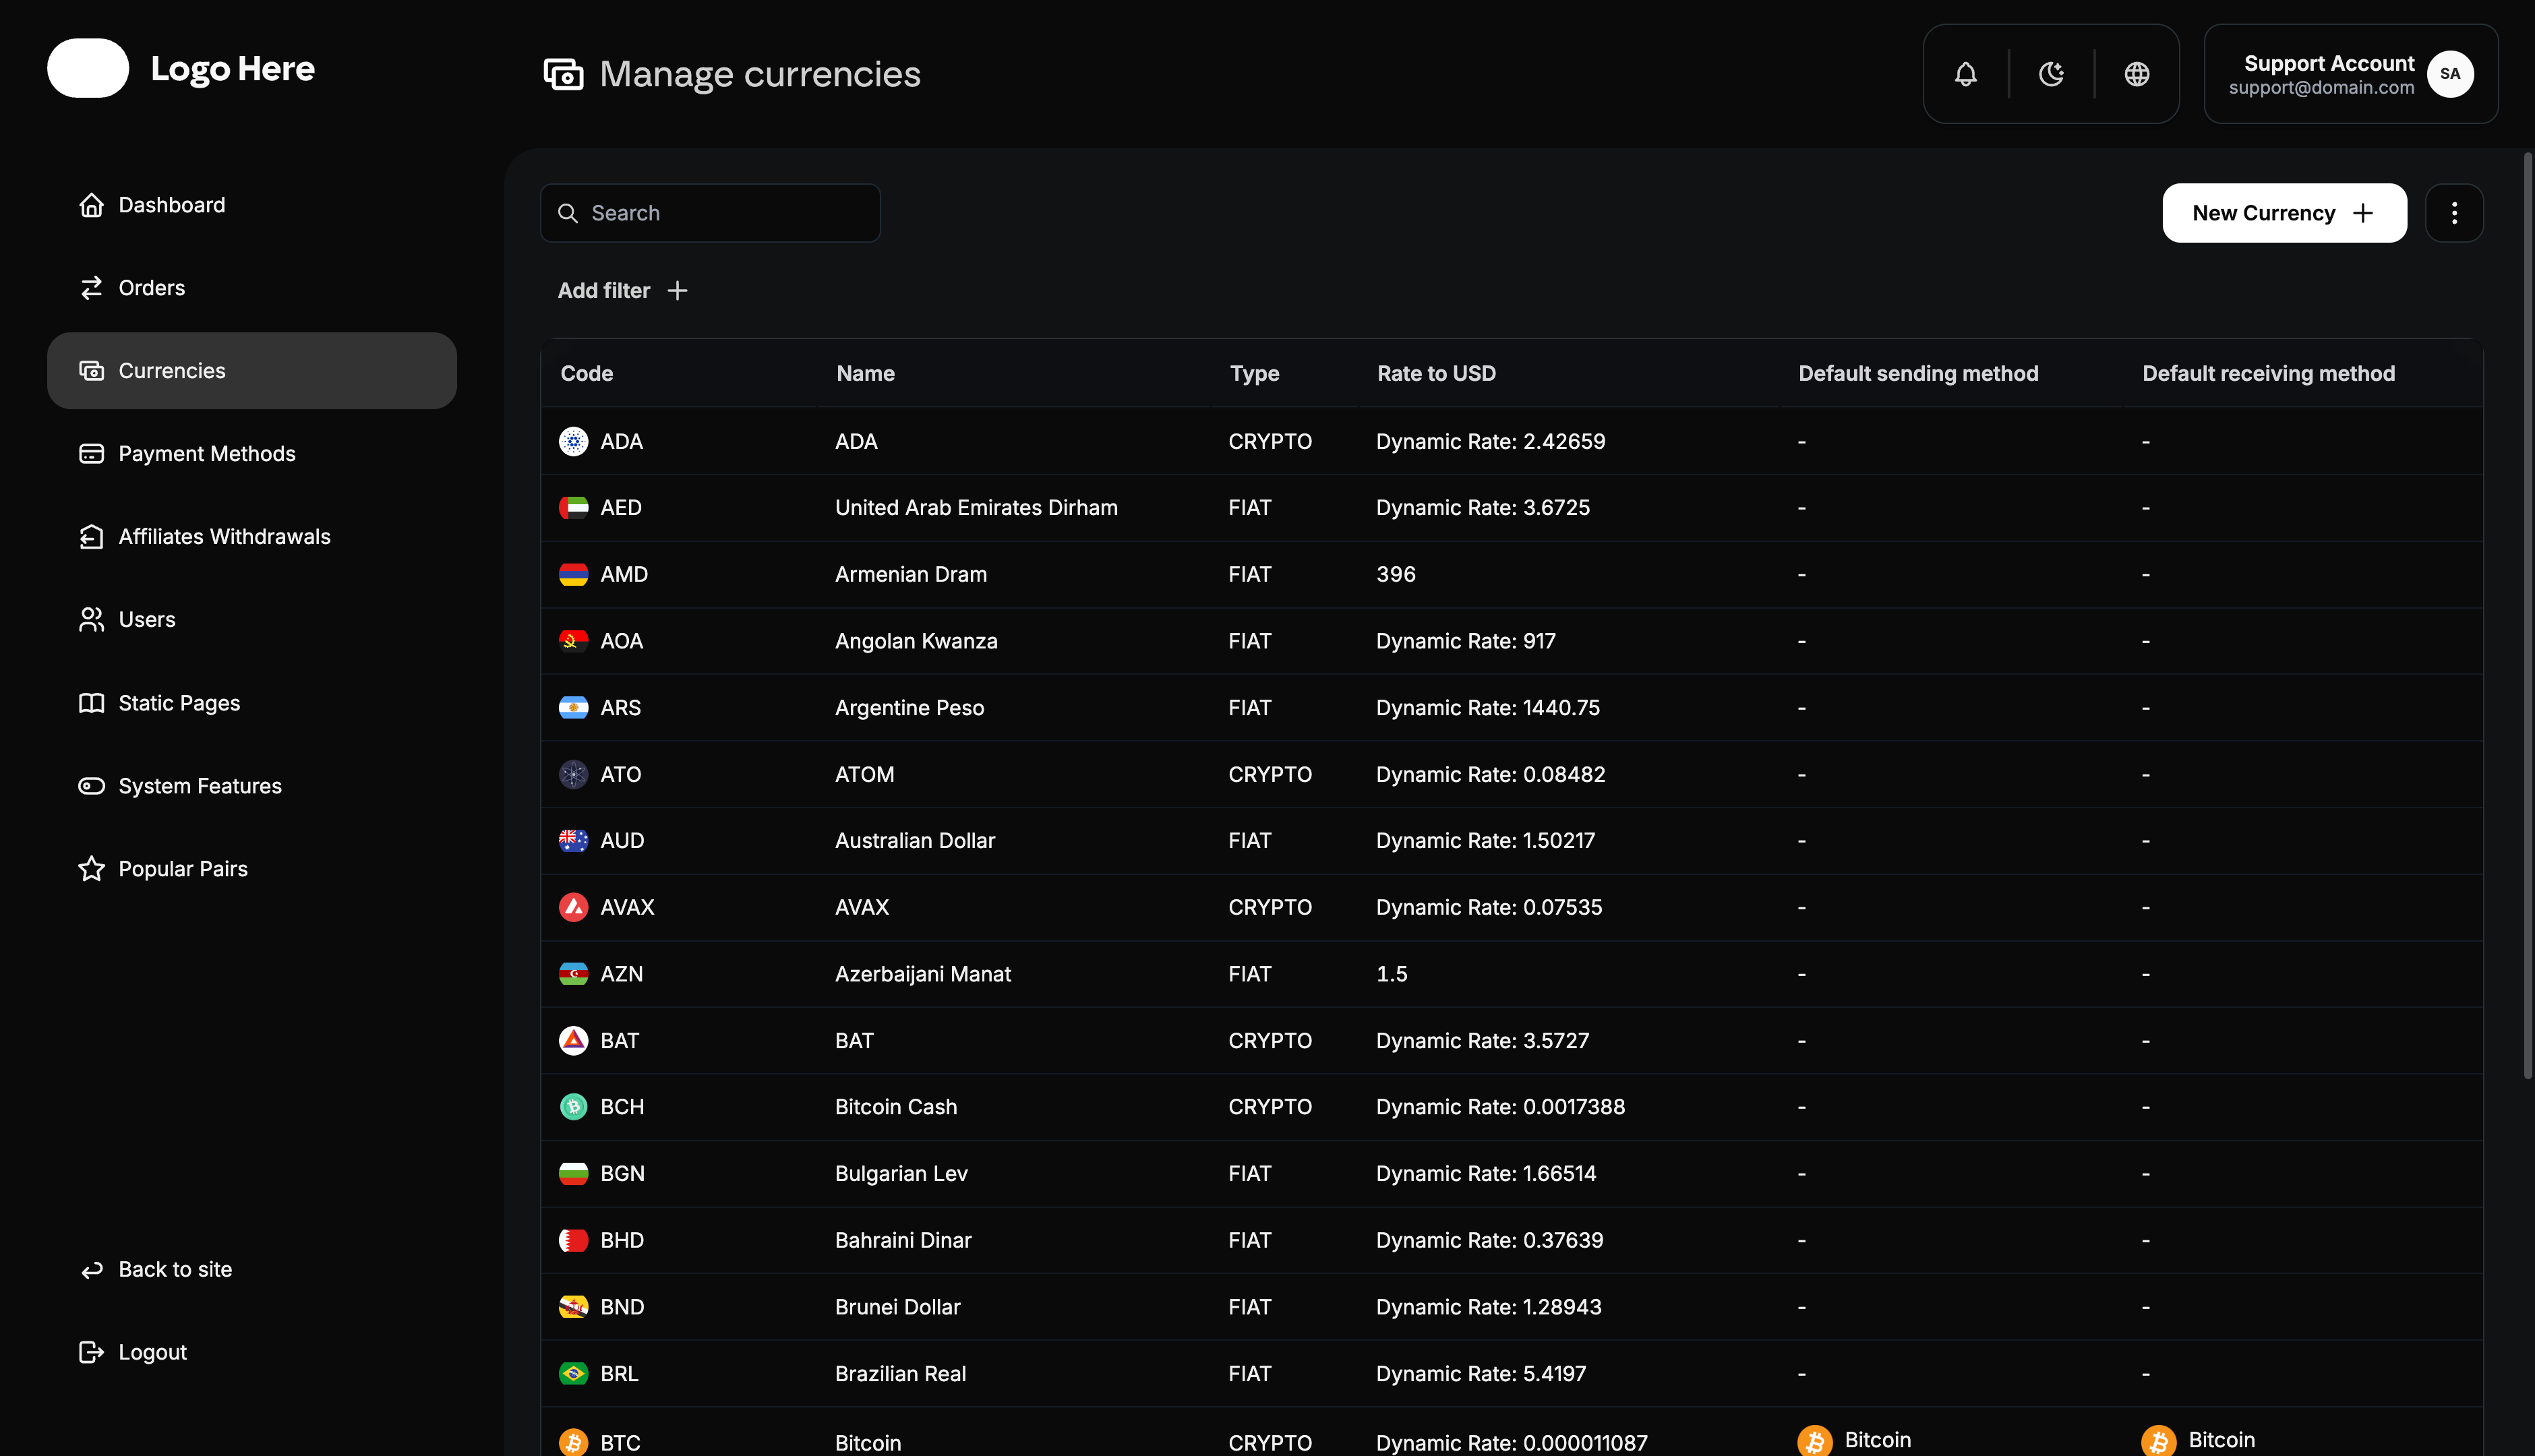Screen dimensions: 2535x1456
Task: Click the Bitcoin icon in default sending method
Action: click(x=1815, y=1440)
